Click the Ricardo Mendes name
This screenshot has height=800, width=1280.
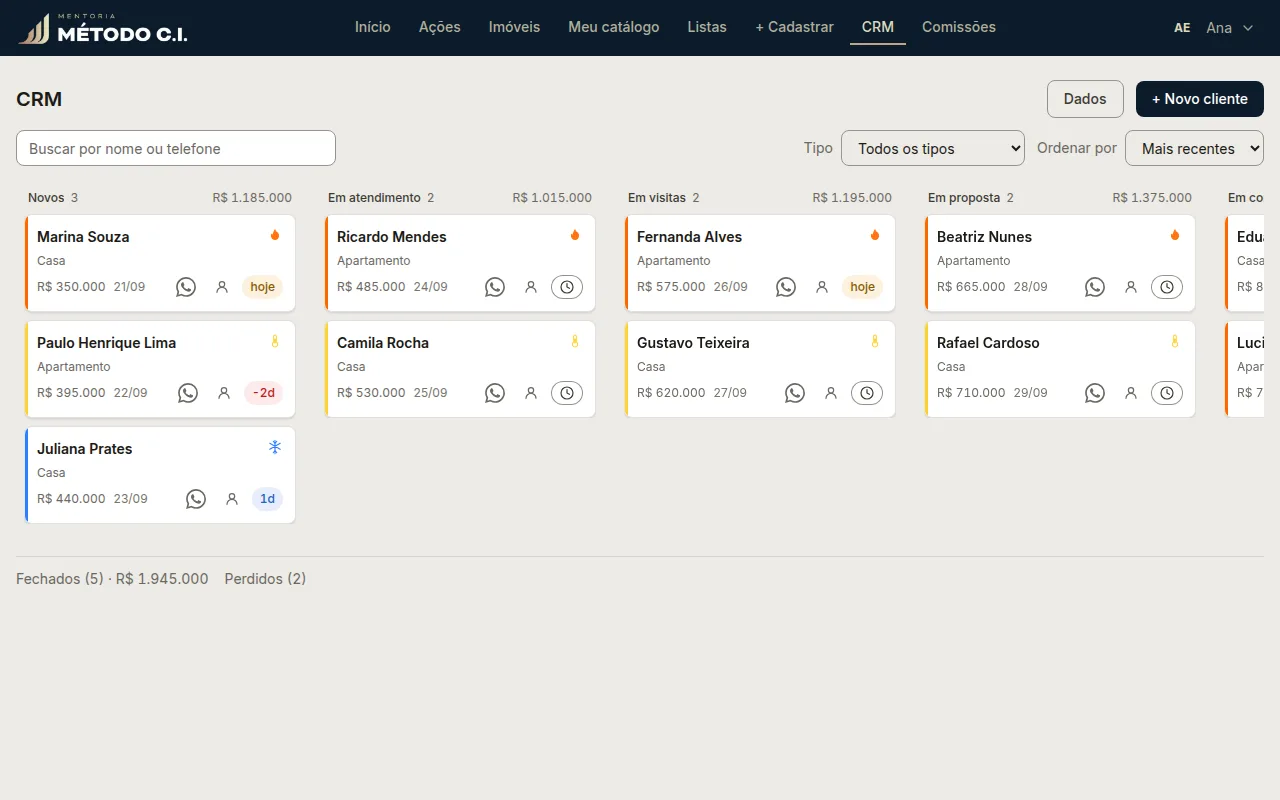[392, 237]
